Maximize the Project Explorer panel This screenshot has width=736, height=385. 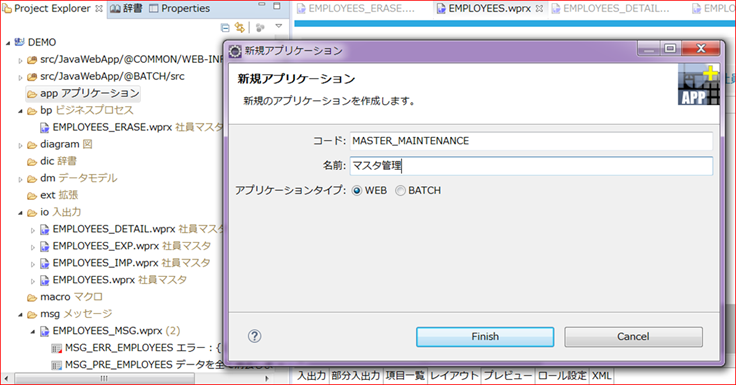(277, 6)
